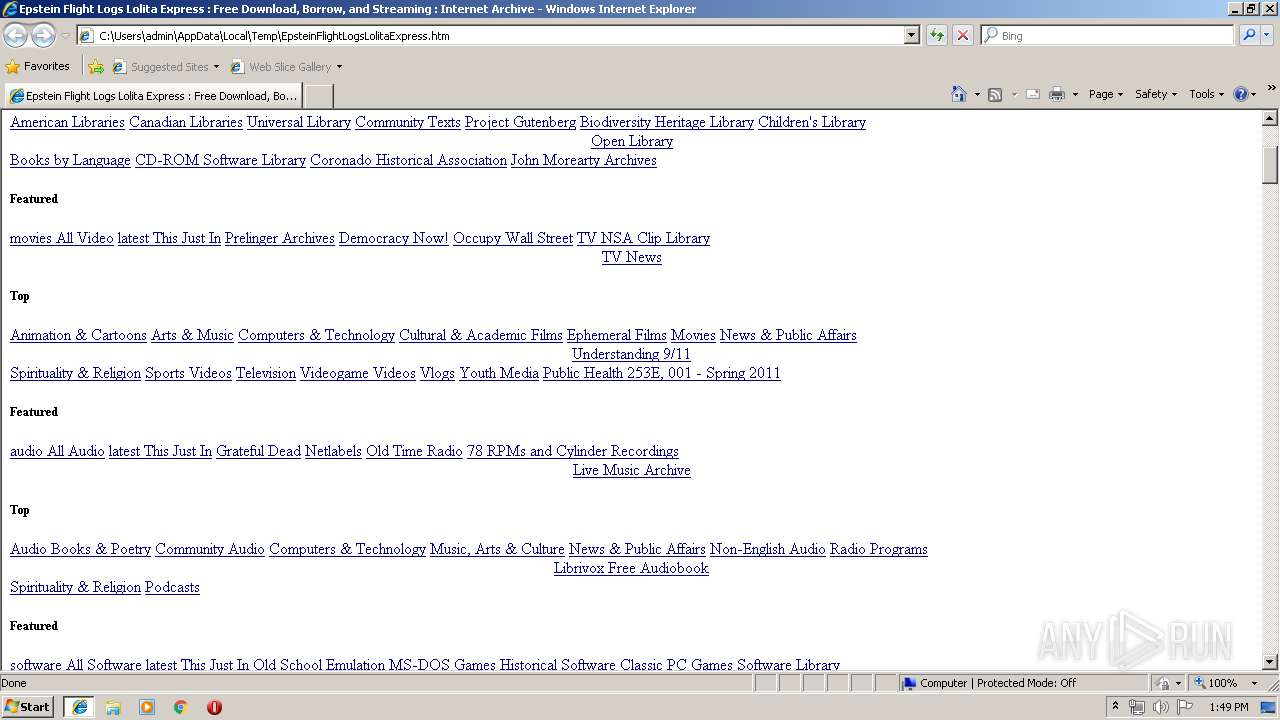Open Understanding 9/11 link

[x=631, y=354]
